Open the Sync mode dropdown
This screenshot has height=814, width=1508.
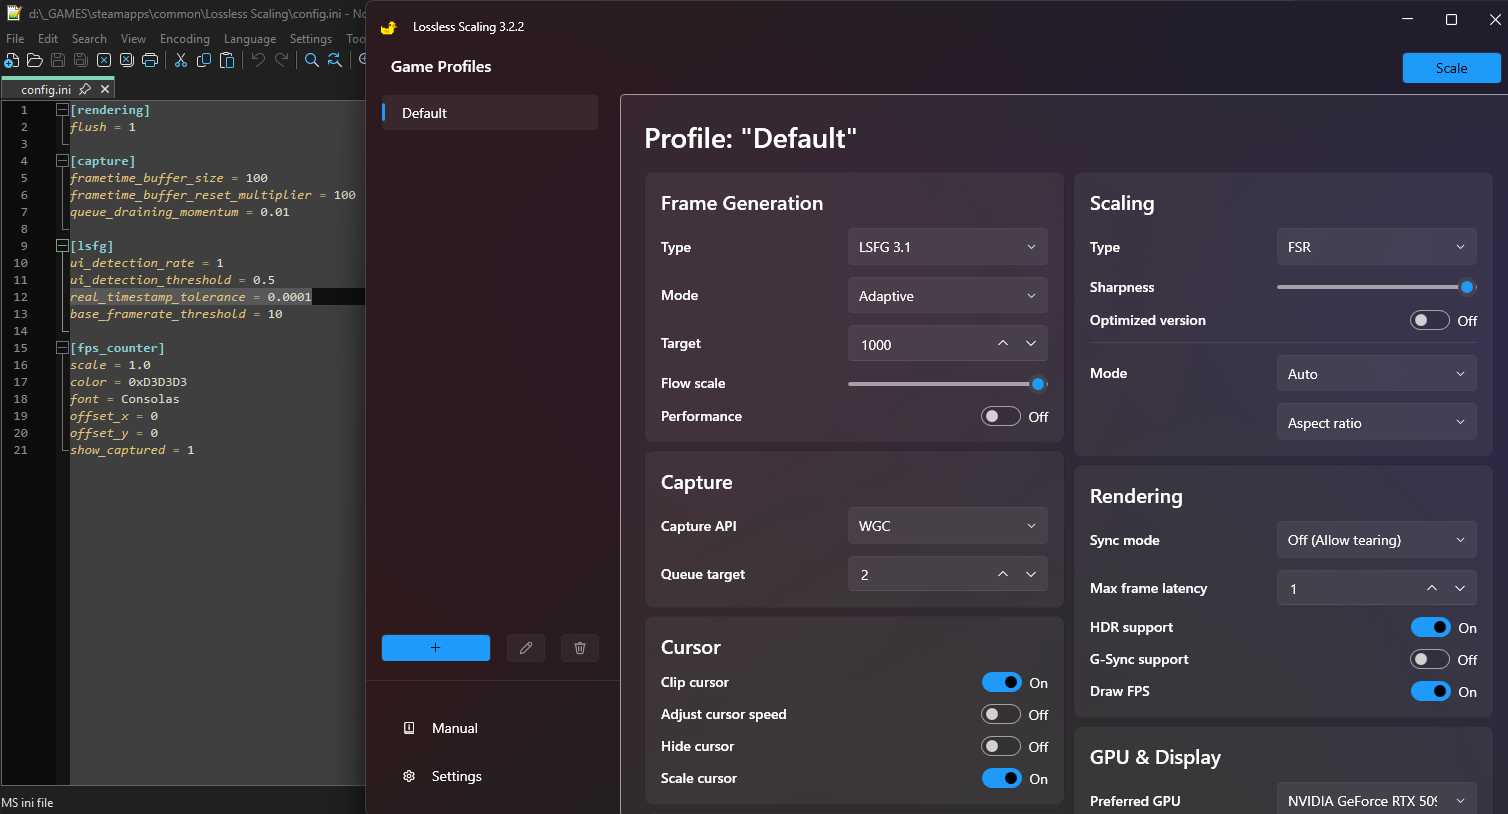tap(1376, 540)
